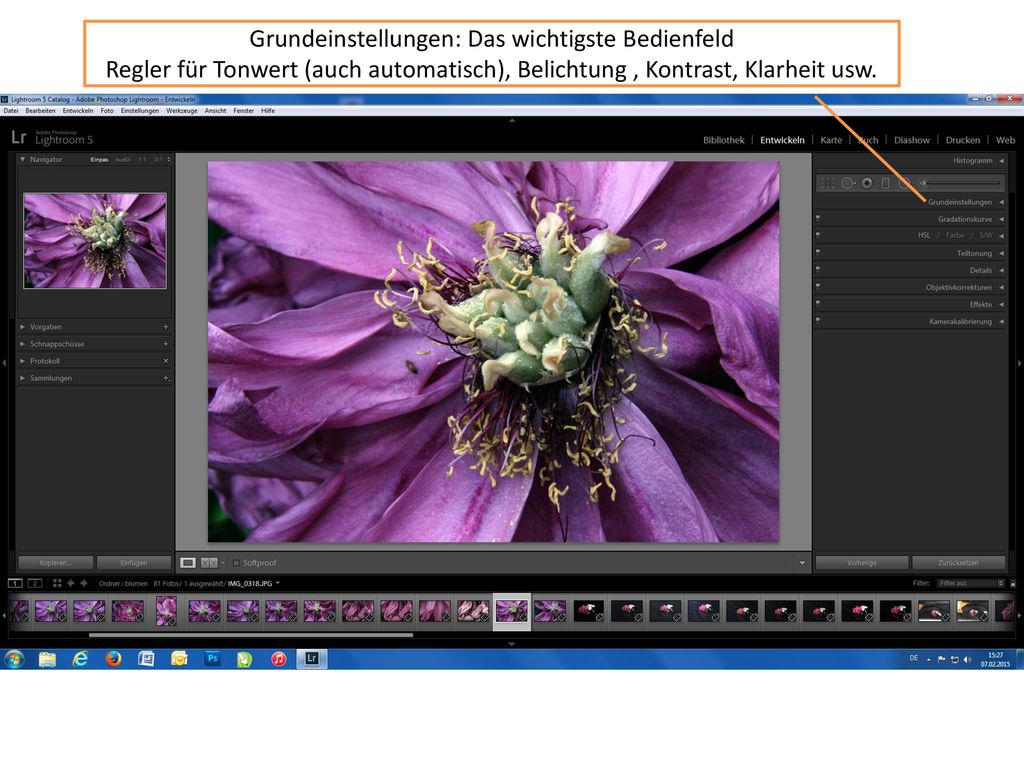The image size is (1024, 768).
Task: Select the spot removal tool
Action: [x=848, y=184]
